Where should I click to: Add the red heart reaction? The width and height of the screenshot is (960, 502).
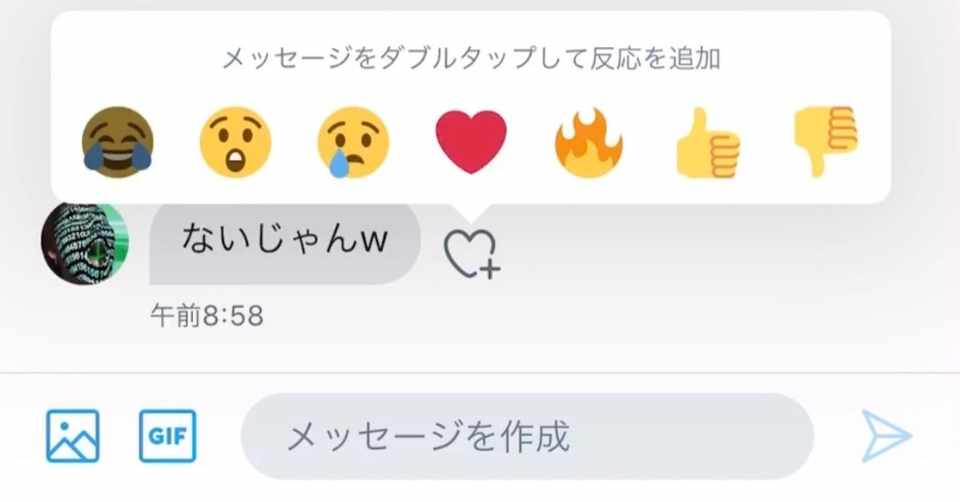471,142
